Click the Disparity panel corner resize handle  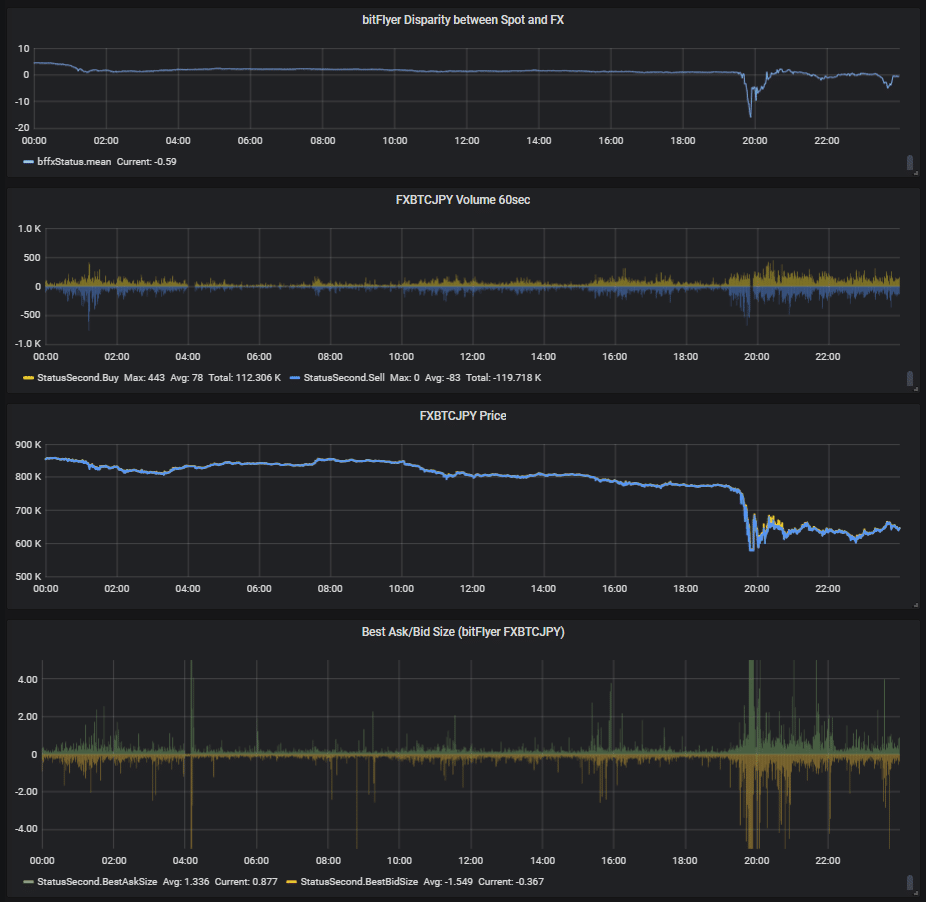pos(916,173)
